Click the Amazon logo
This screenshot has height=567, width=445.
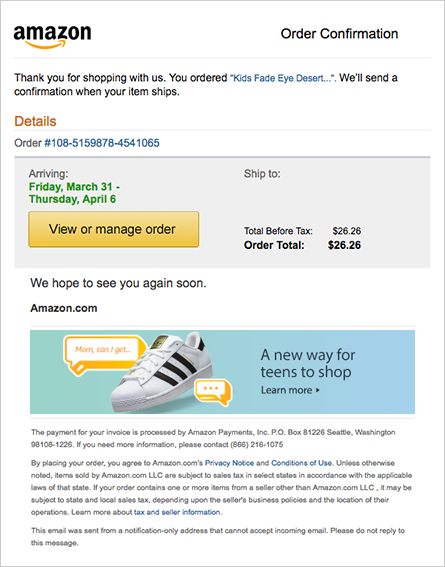(x=52, y=37)
